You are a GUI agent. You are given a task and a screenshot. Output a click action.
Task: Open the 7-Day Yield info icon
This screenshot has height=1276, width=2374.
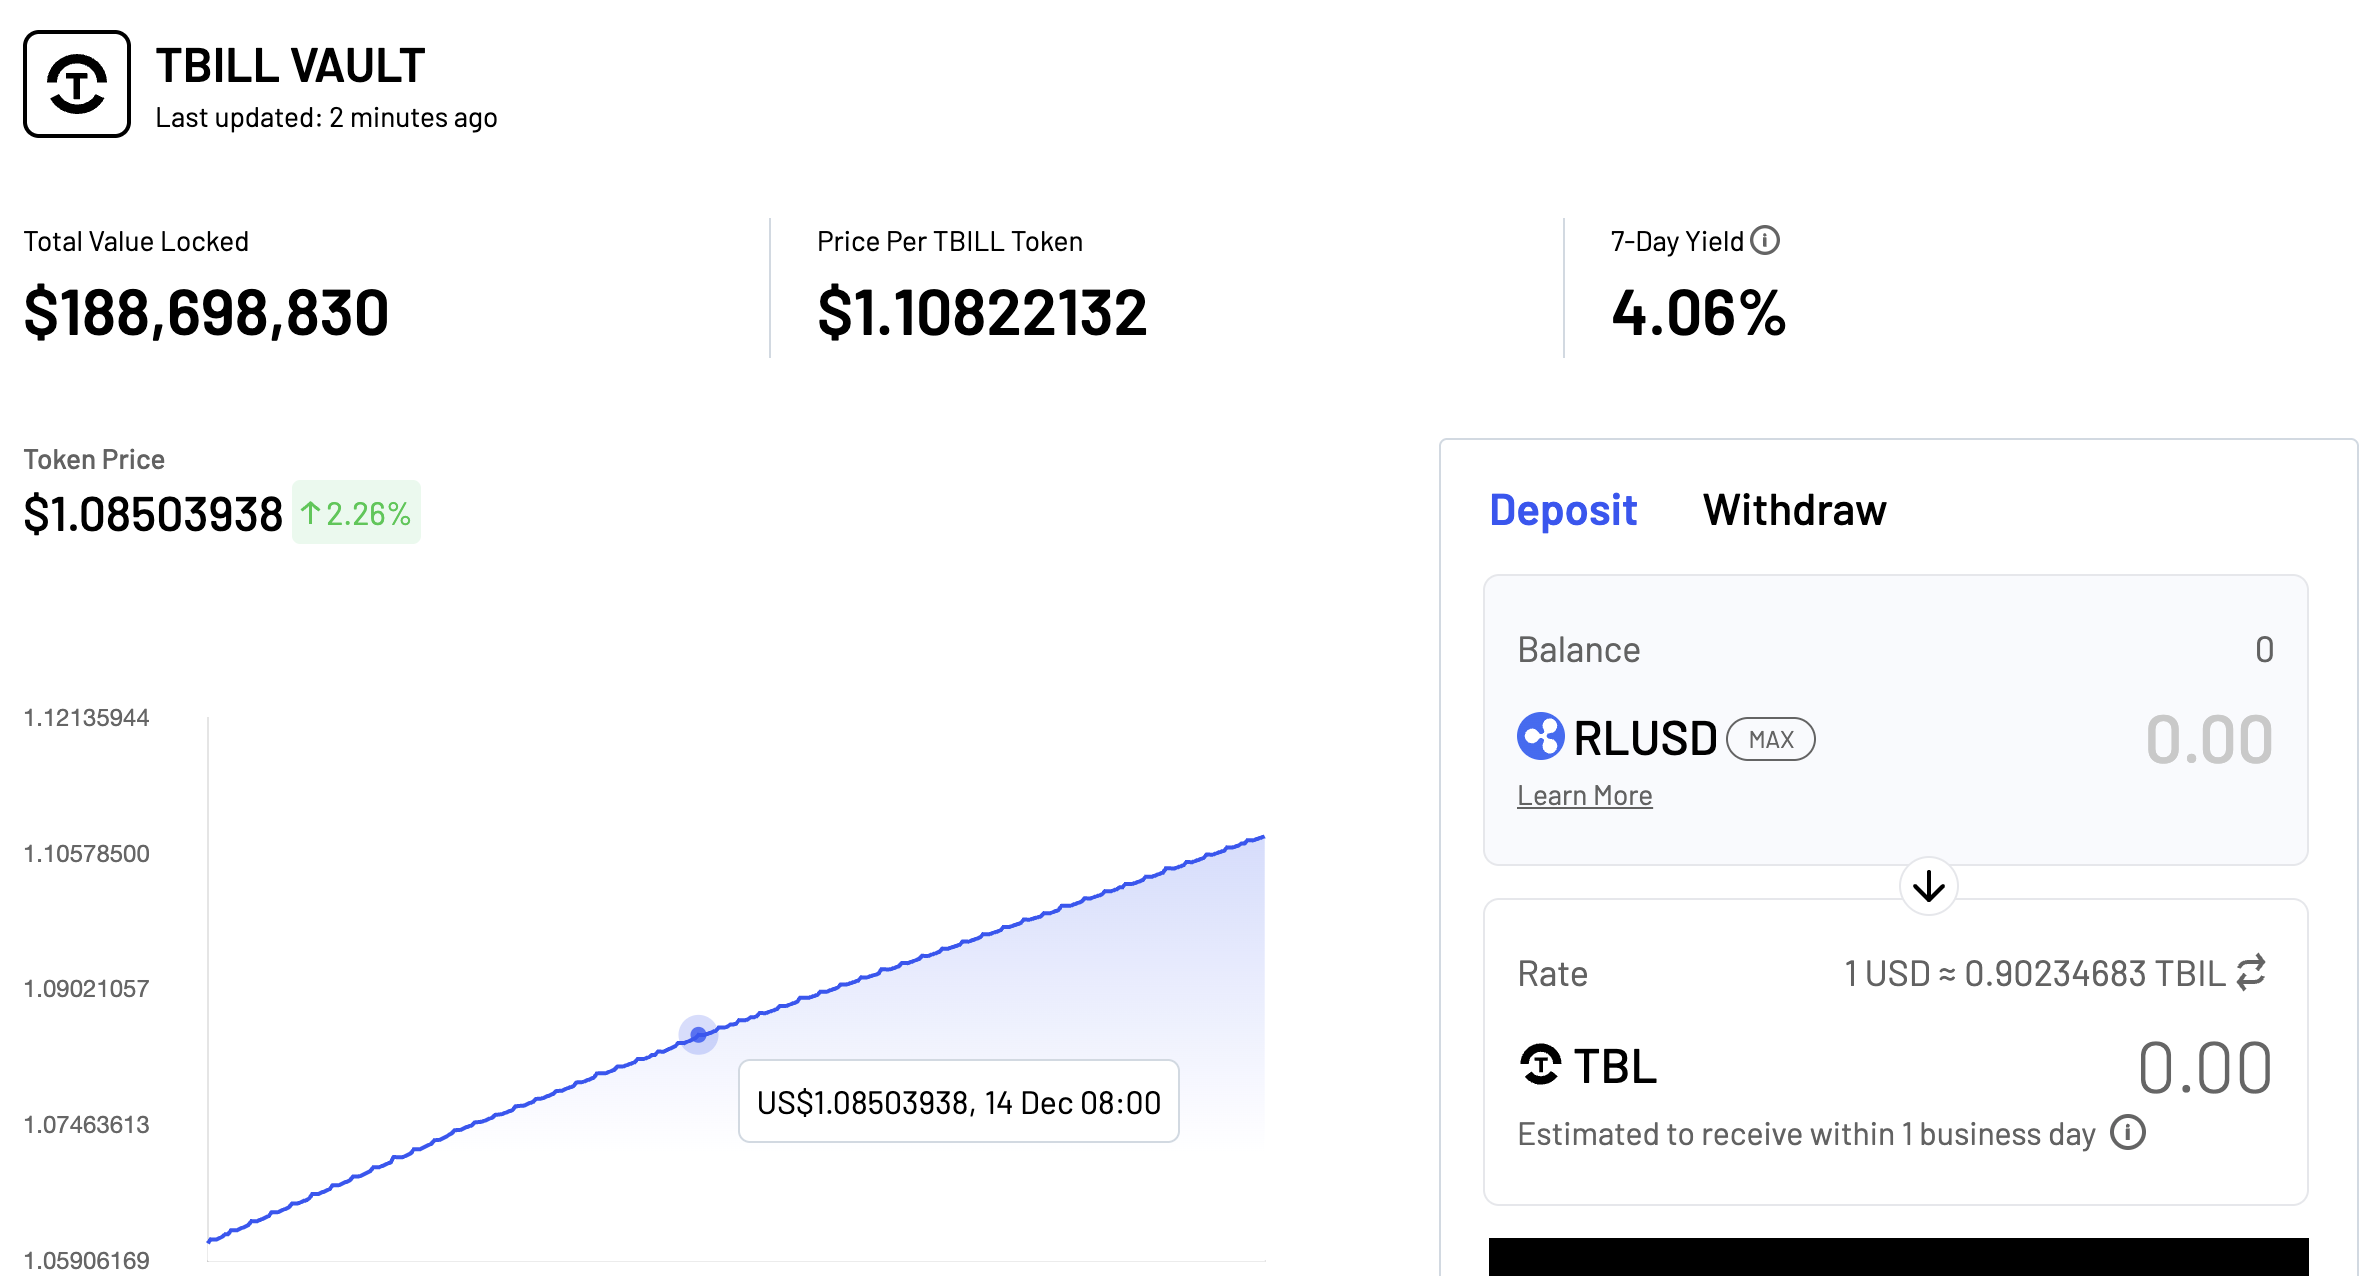tap(1765, 241)
